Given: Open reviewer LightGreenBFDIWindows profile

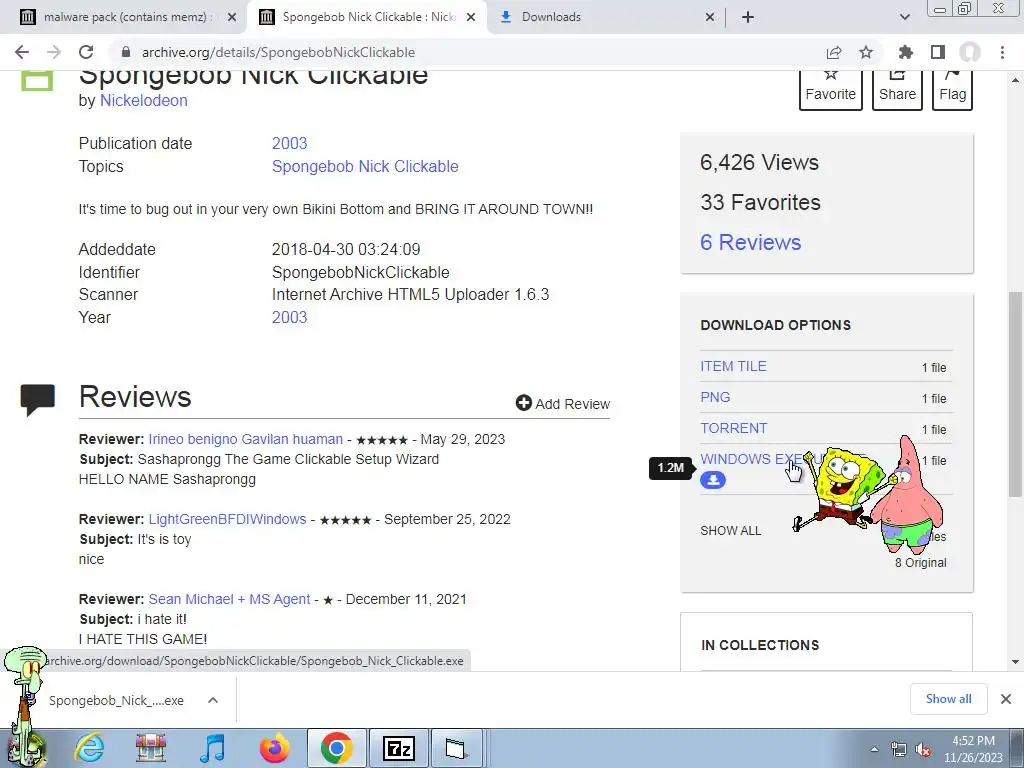Looking at the screenshot, I should (x=227, y=519).
